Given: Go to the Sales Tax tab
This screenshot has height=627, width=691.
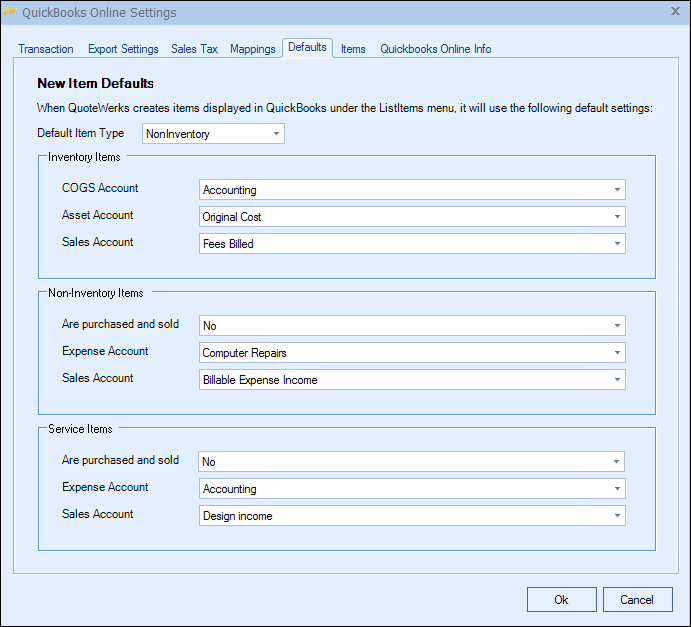Looking at the screenshot, I should click(194, 49).
